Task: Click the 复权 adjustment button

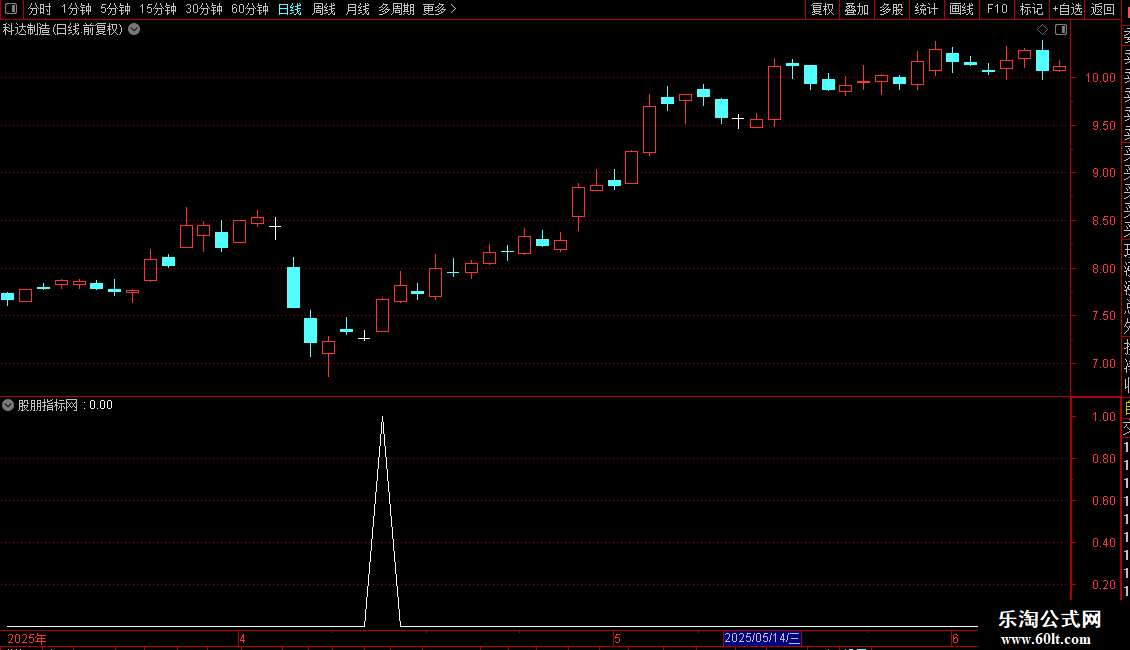Action: point(822,9)
